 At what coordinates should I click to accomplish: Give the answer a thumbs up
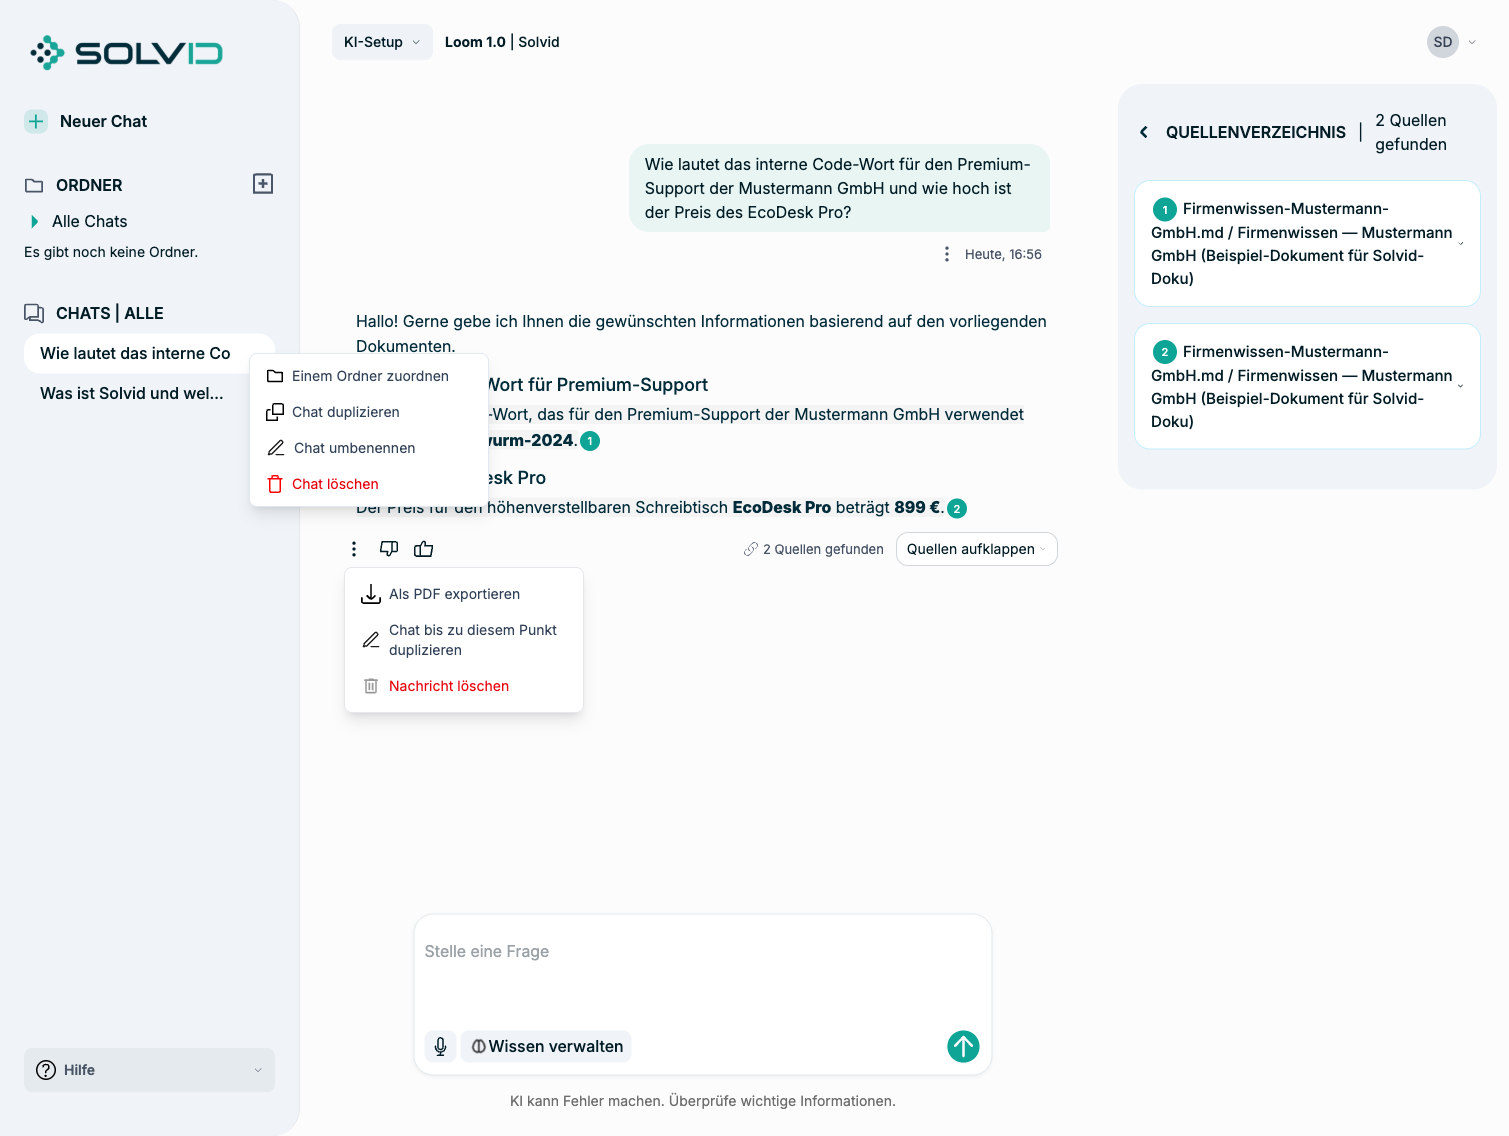424,548
